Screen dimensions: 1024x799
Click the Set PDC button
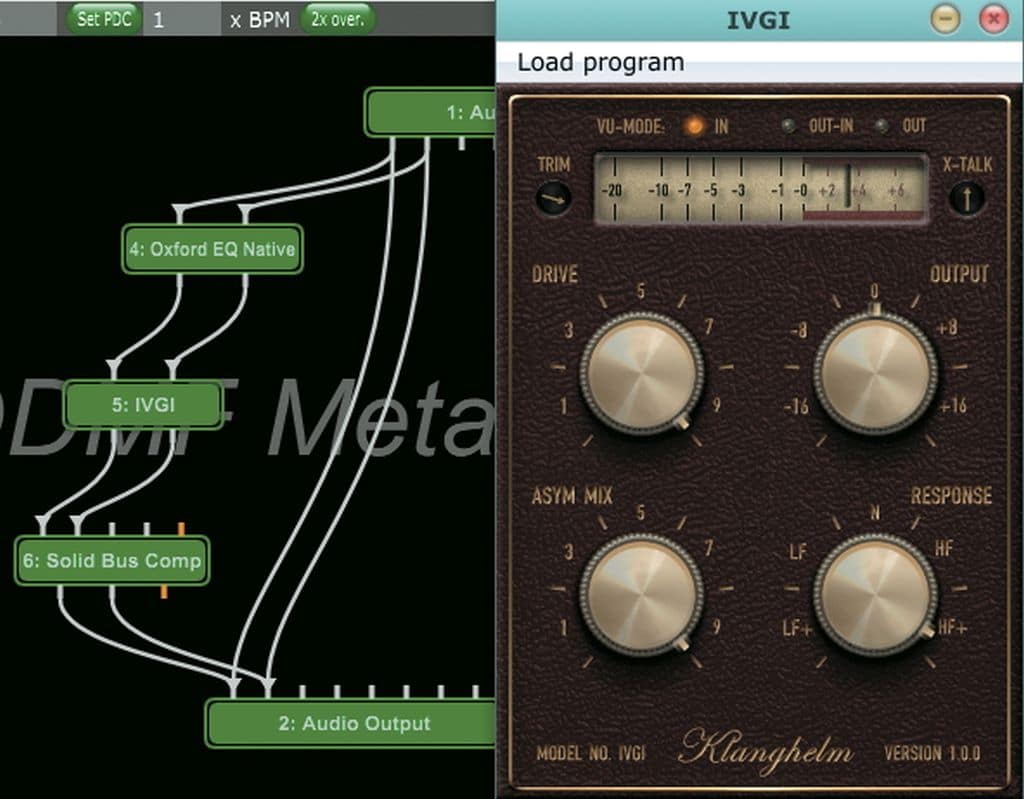coord(104,18)
